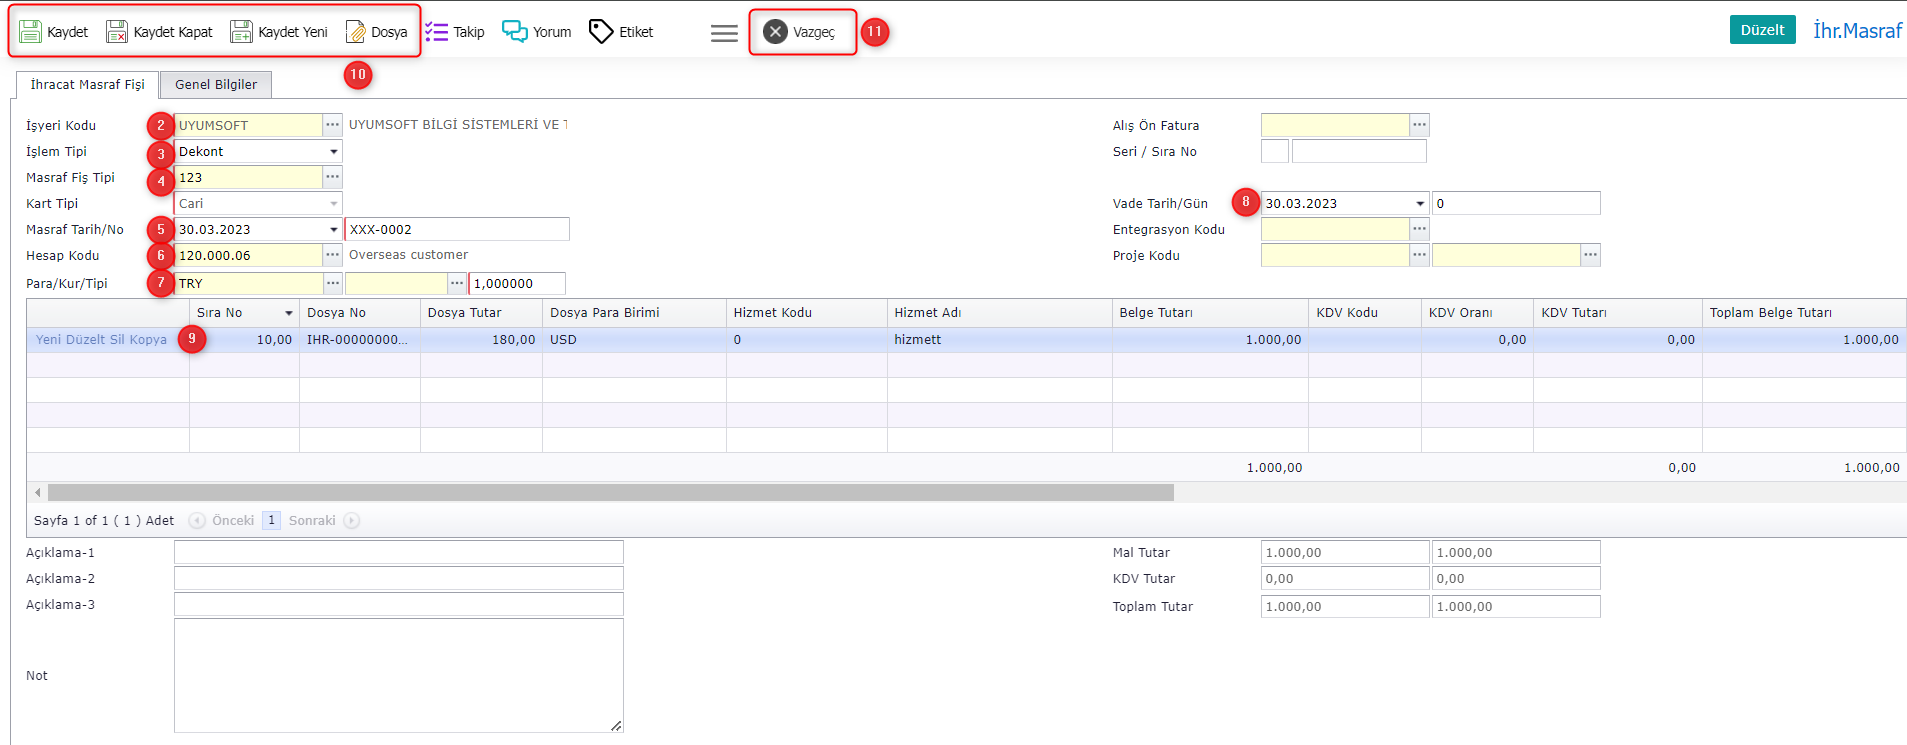Expand the İşlem Tipi dropdown

[333, 152]
